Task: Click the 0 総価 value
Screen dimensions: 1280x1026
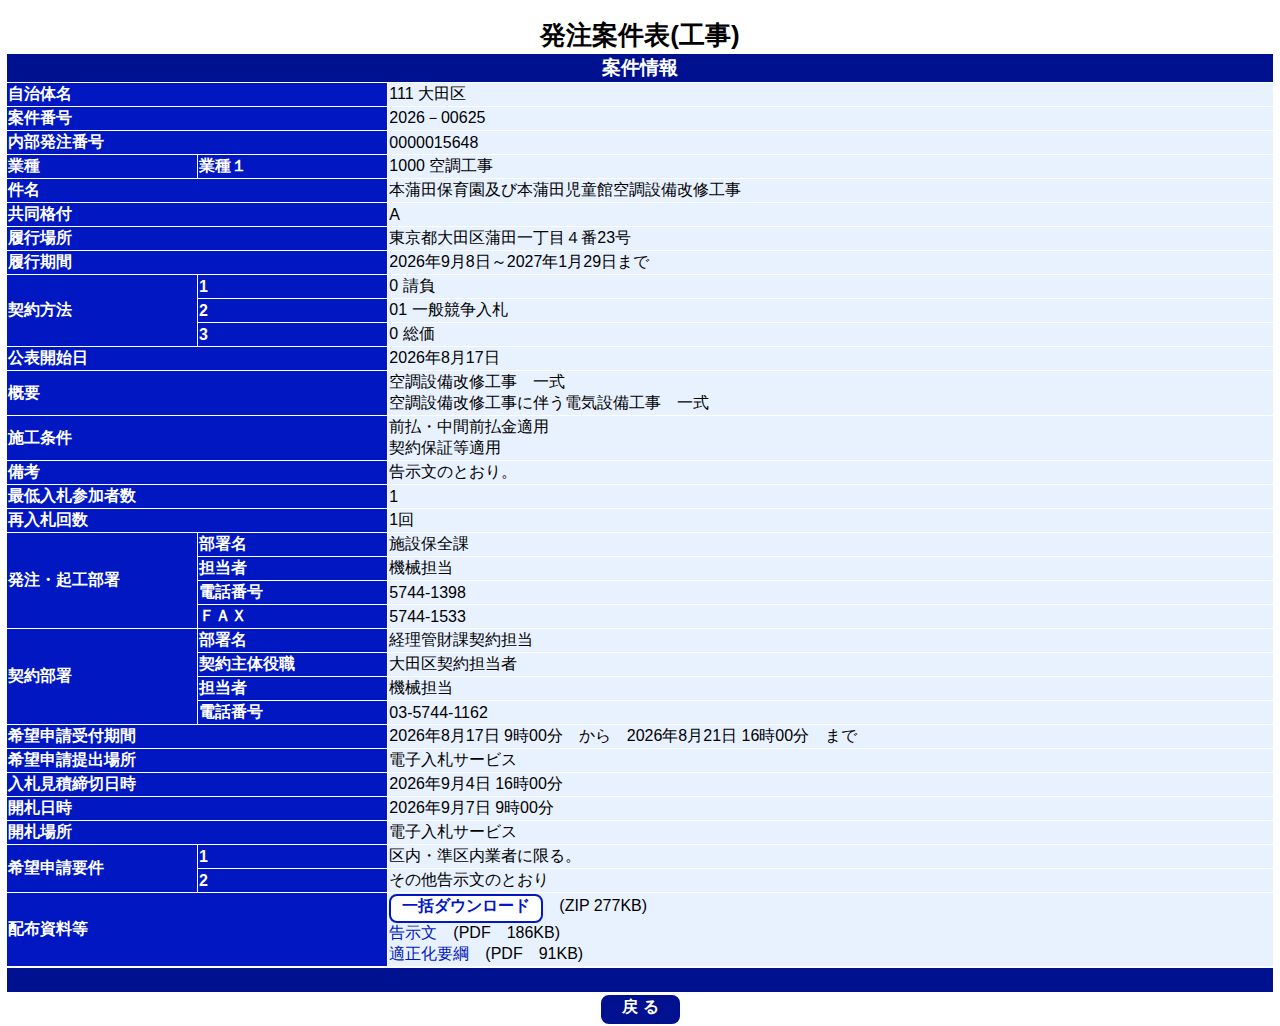Action: tap(411, 334)
